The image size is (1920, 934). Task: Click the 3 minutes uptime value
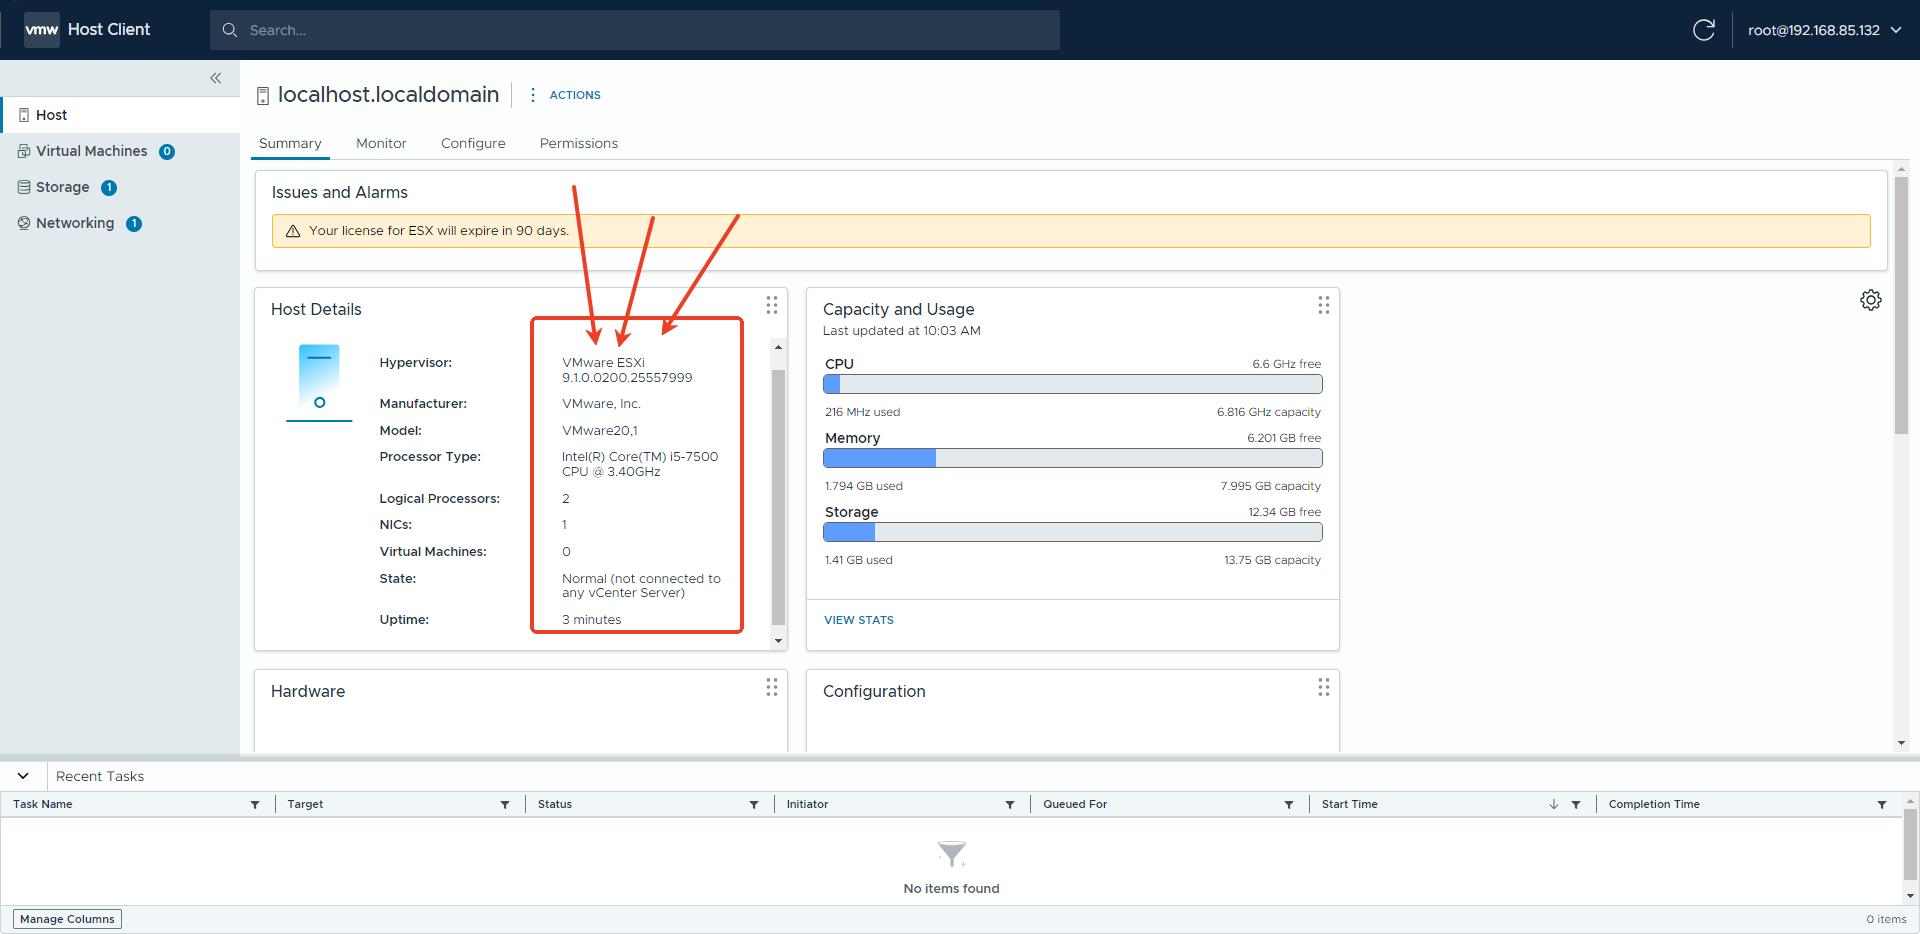pyautogui.click(x=592, y=620)
